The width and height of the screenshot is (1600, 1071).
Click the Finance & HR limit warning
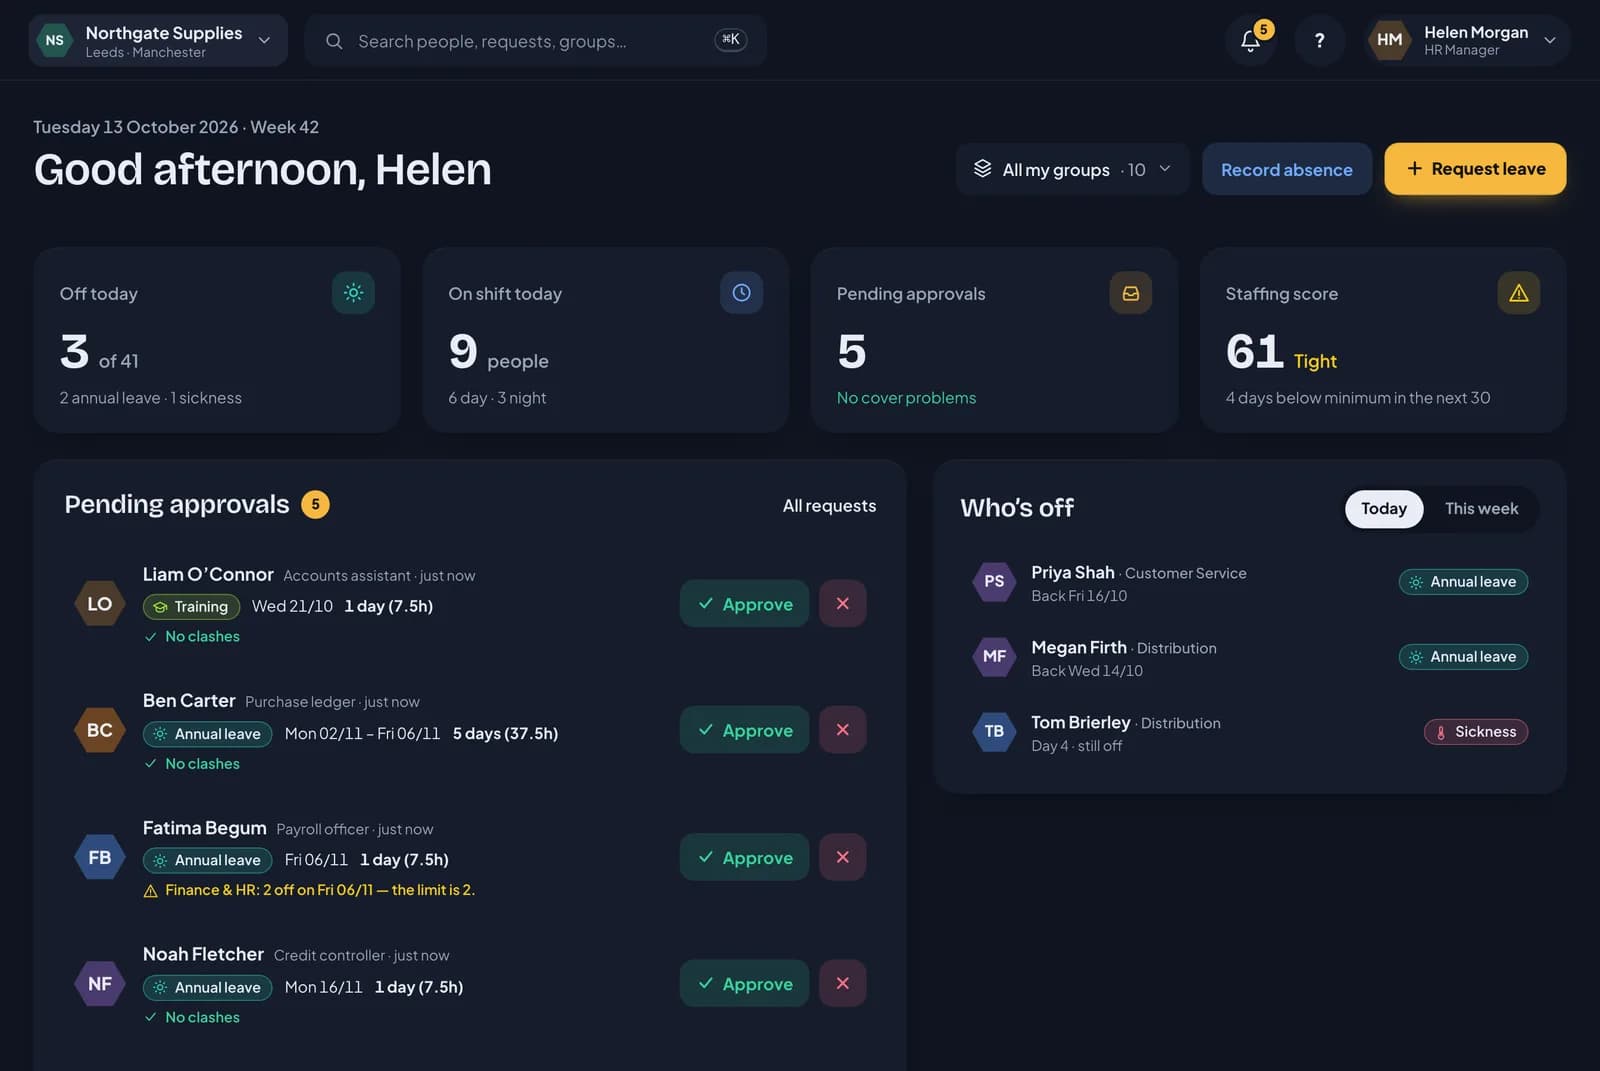point(309,890)
